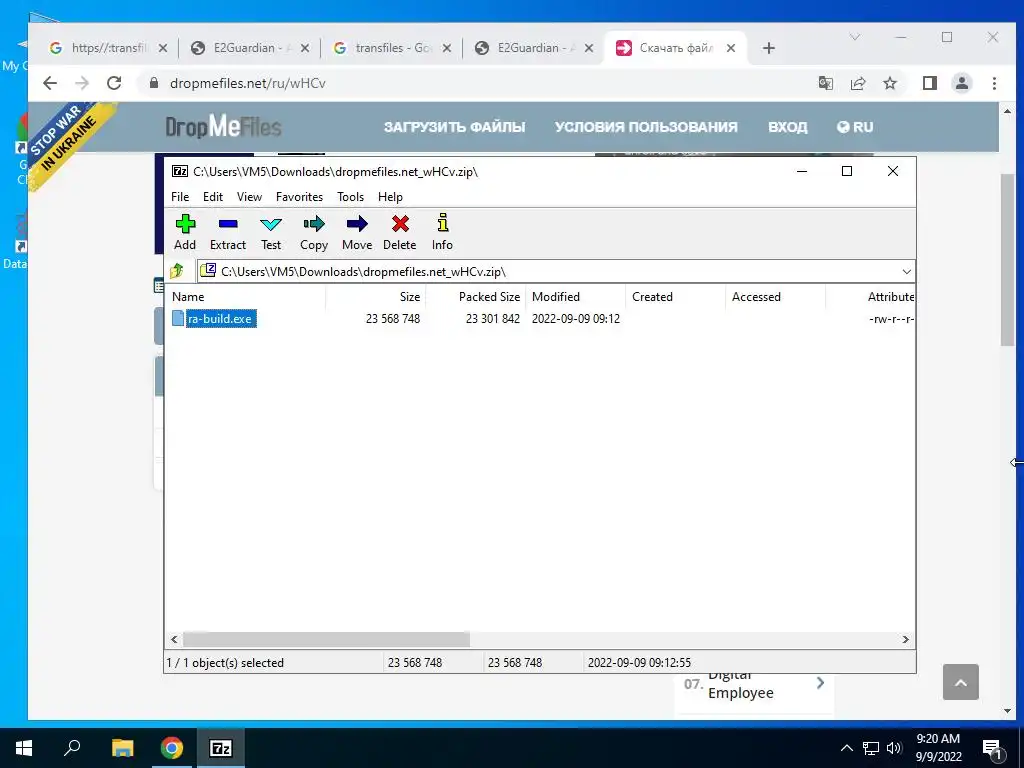
Task: Open the Info toolbar button
Action: 442,232
